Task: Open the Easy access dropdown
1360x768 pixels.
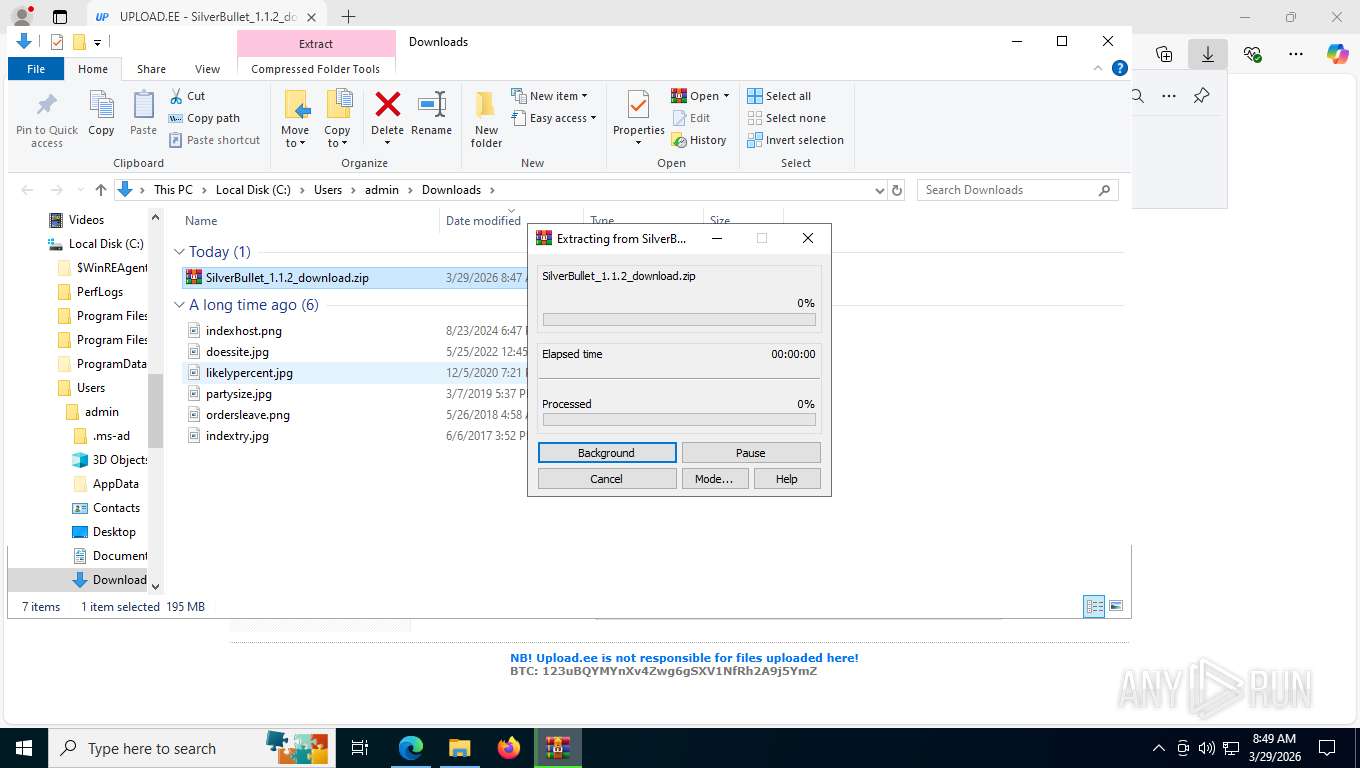Action: click(x=554, y=118)
